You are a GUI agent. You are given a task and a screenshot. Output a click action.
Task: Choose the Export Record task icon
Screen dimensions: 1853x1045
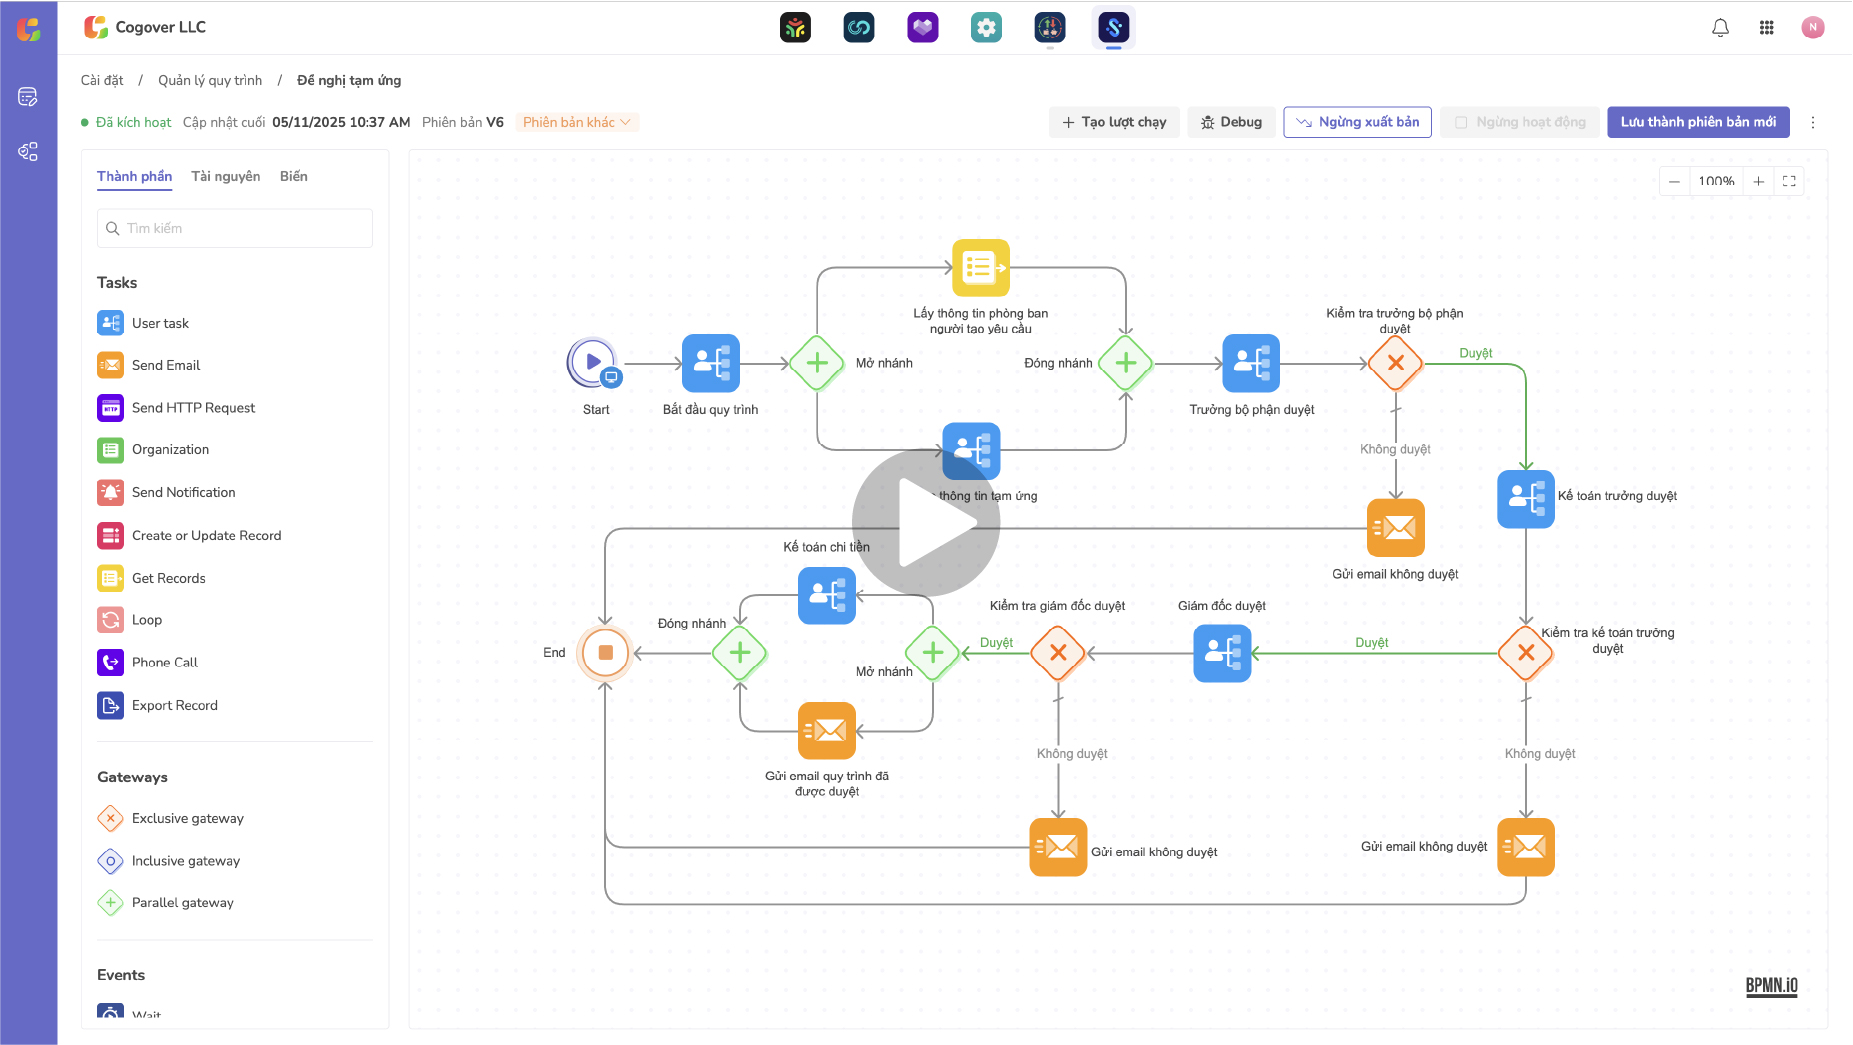point(110,705)
